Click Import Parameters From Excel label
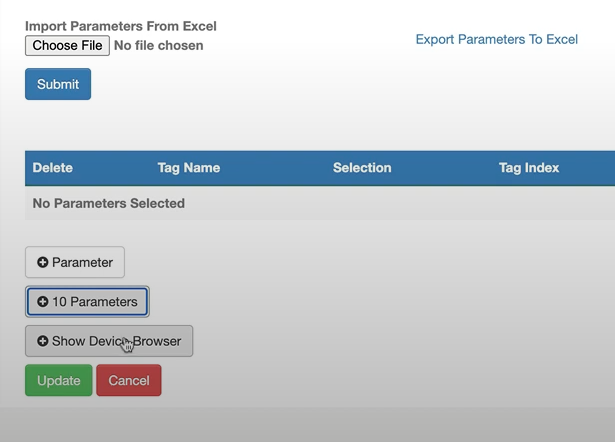 [x=121, y=26]
